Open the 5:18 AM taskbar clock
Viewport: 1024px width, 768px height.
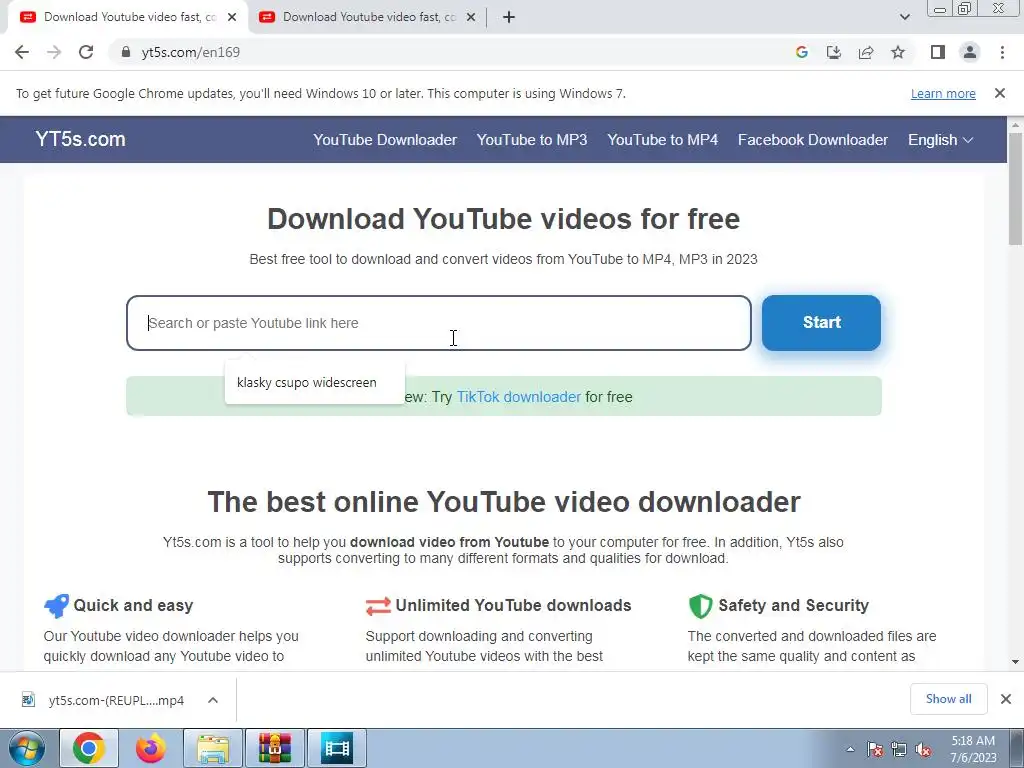[x=973, y=749]
